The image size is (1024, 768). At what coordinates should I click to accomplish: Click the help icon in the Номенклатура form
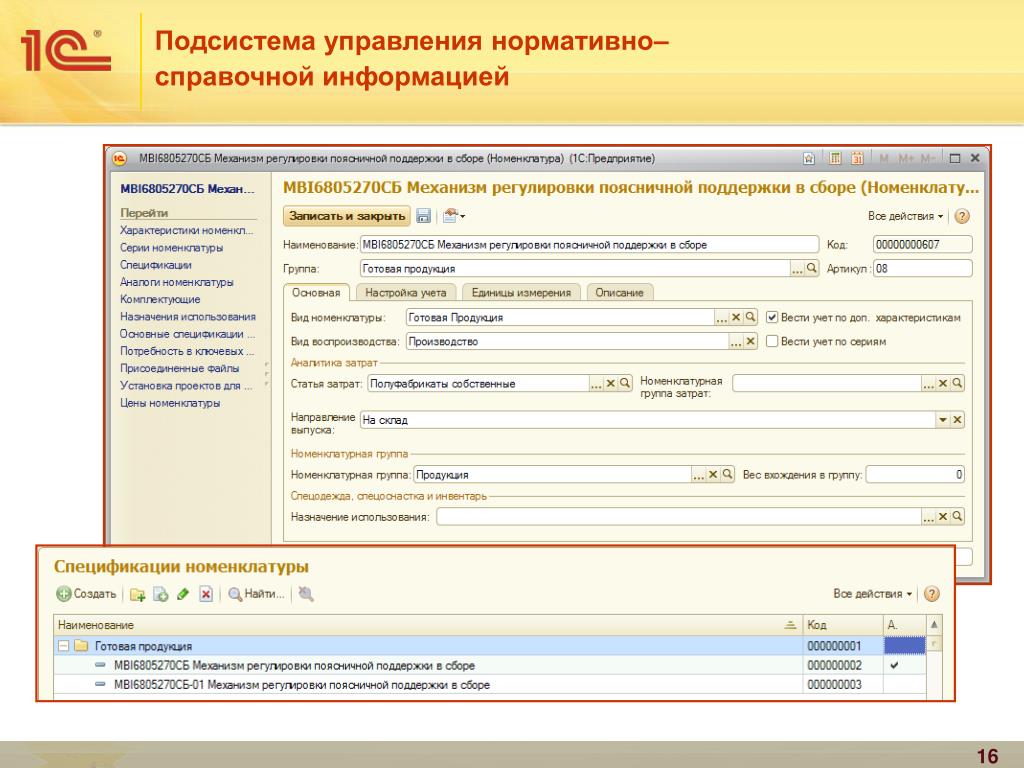point(962,216)
